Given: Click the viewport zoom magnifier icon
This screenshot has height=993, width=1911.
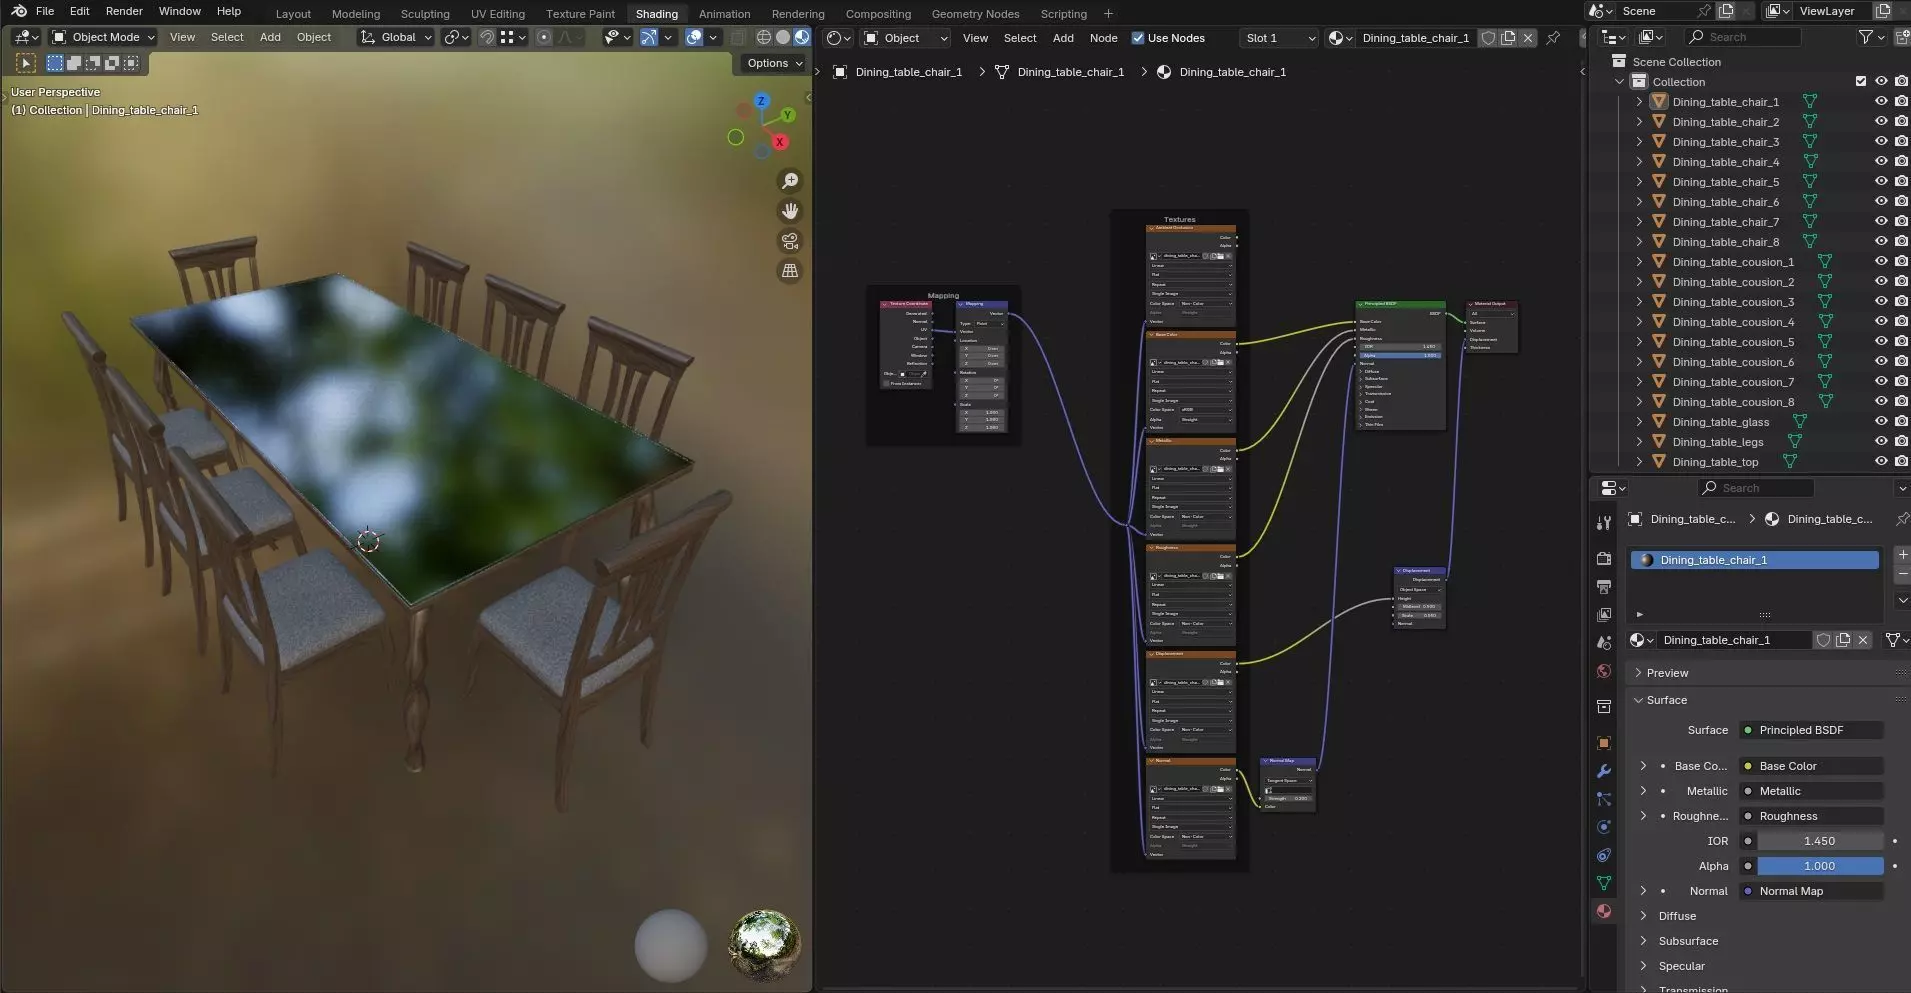Looking at the screenshot, I should [x=790, y=181].
